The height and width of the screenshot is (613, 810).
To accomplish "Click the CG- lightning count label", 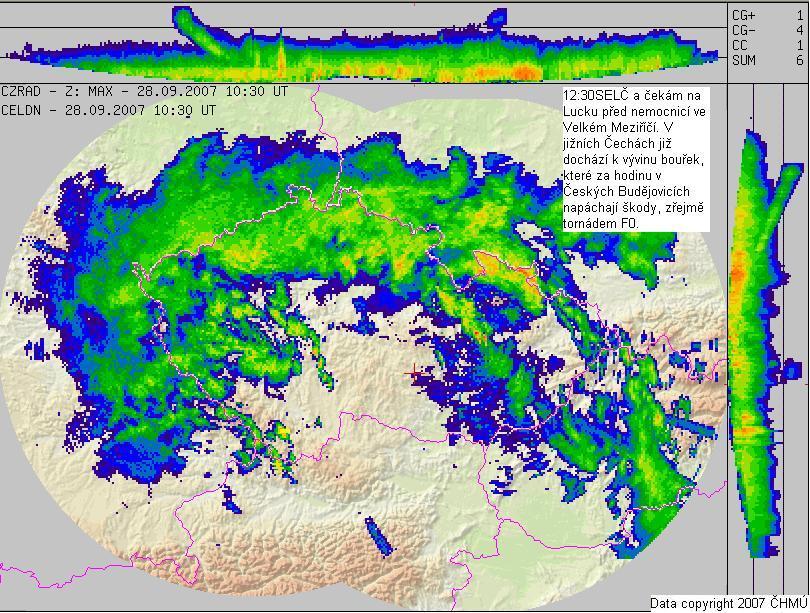I will 744,31.
